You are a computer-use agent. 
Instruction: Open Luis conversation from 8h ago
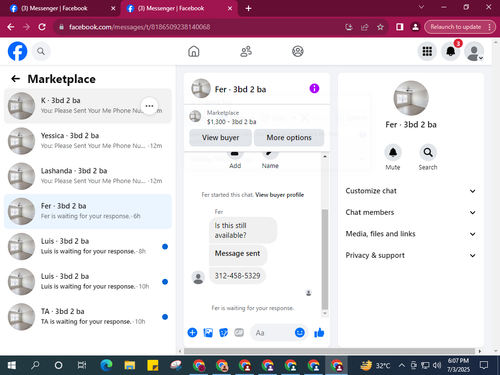click(x=88, y=247)
